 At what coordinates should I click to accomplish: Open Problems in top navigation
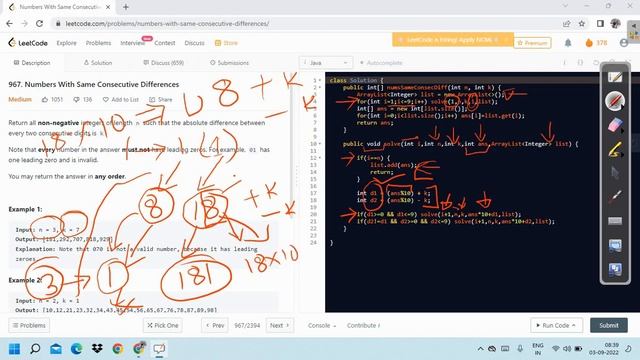tap(98, 43)
